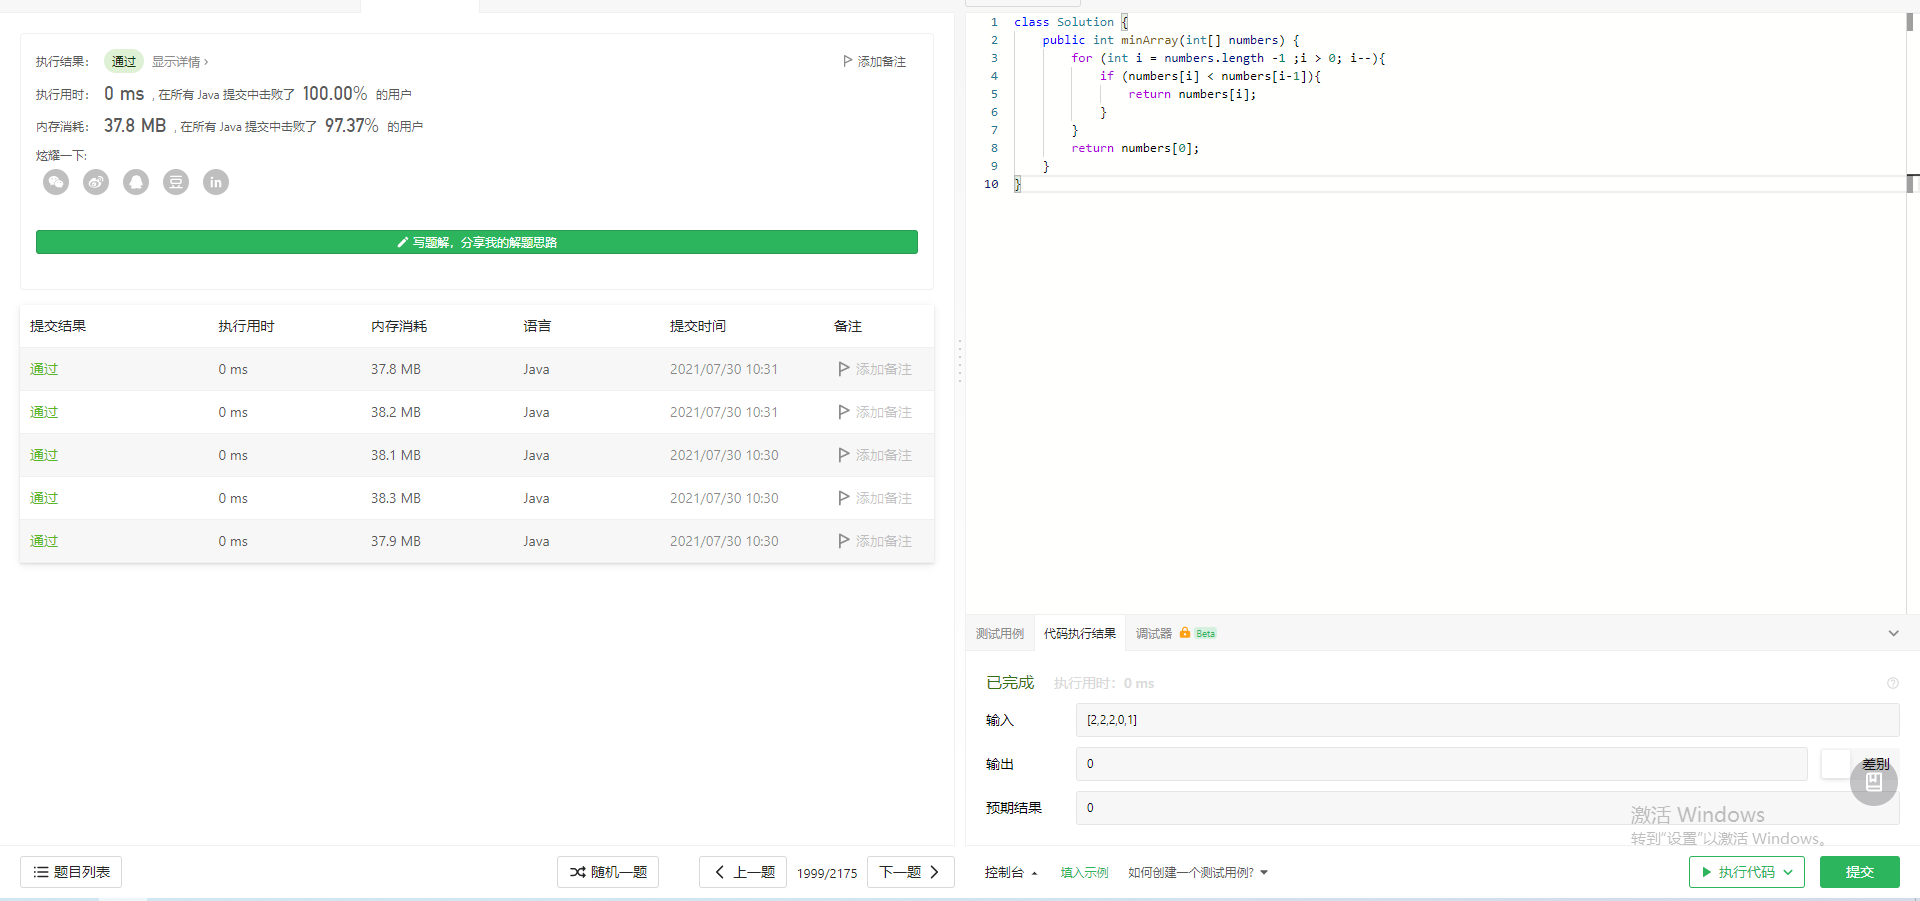Open the 通过 submission with 38.2 MB
Screen dimensions: 1920x901
[x=44, y=412]
